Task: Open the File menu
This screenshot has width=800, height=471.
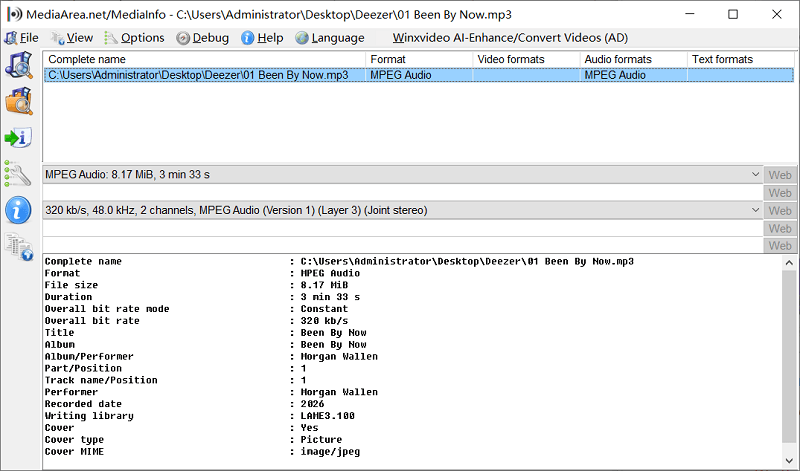Action: coord(22,38)
